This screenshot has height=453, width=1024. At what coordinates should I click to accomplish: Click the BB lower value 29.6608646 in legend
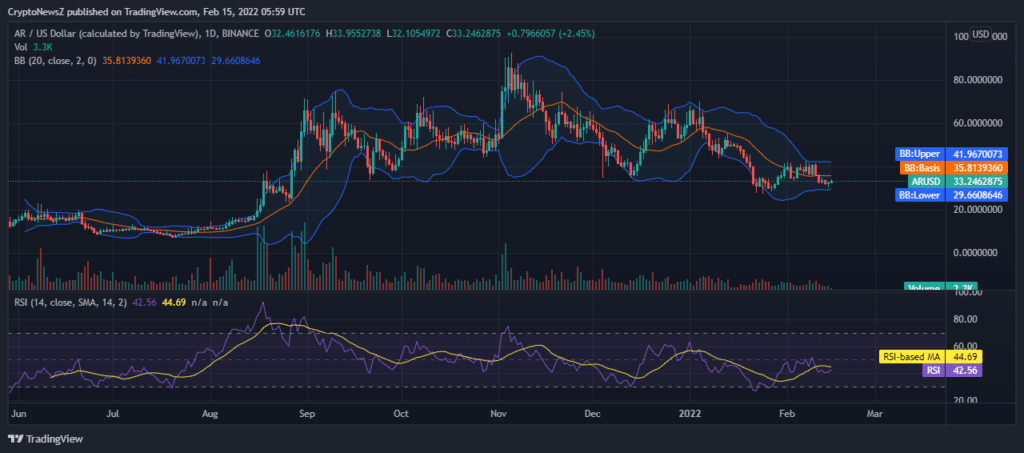pyautogui.click(x=235, y=60)
